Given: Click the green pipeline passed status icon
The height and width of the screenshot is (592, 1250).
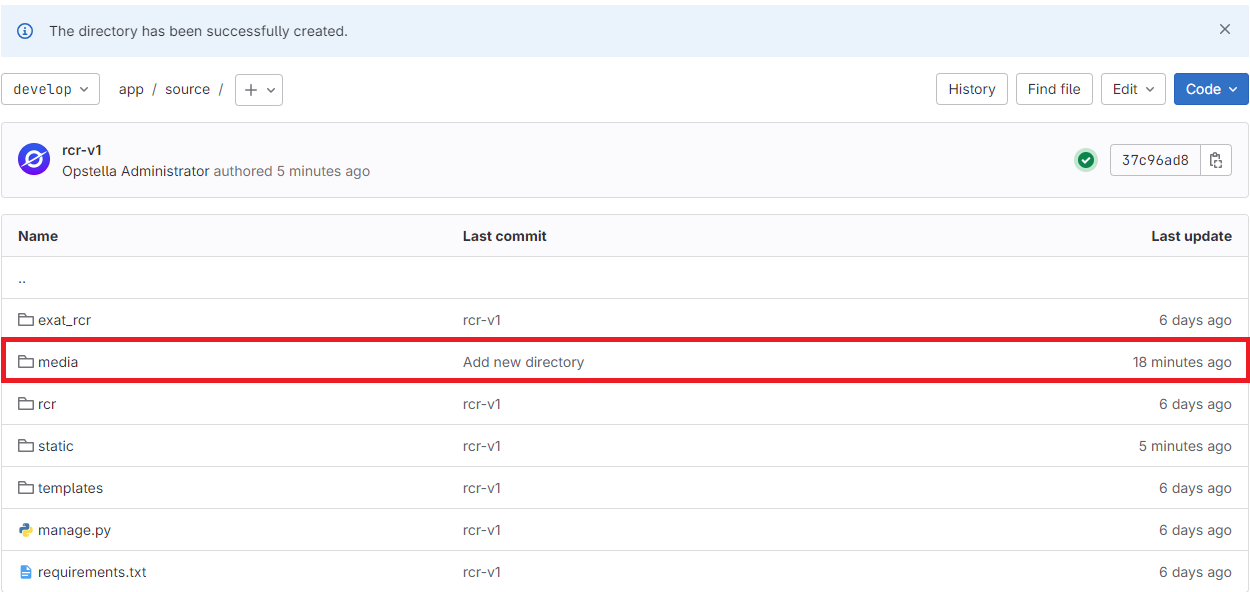Looking at the screenshot, I should tap(1085, 160).
